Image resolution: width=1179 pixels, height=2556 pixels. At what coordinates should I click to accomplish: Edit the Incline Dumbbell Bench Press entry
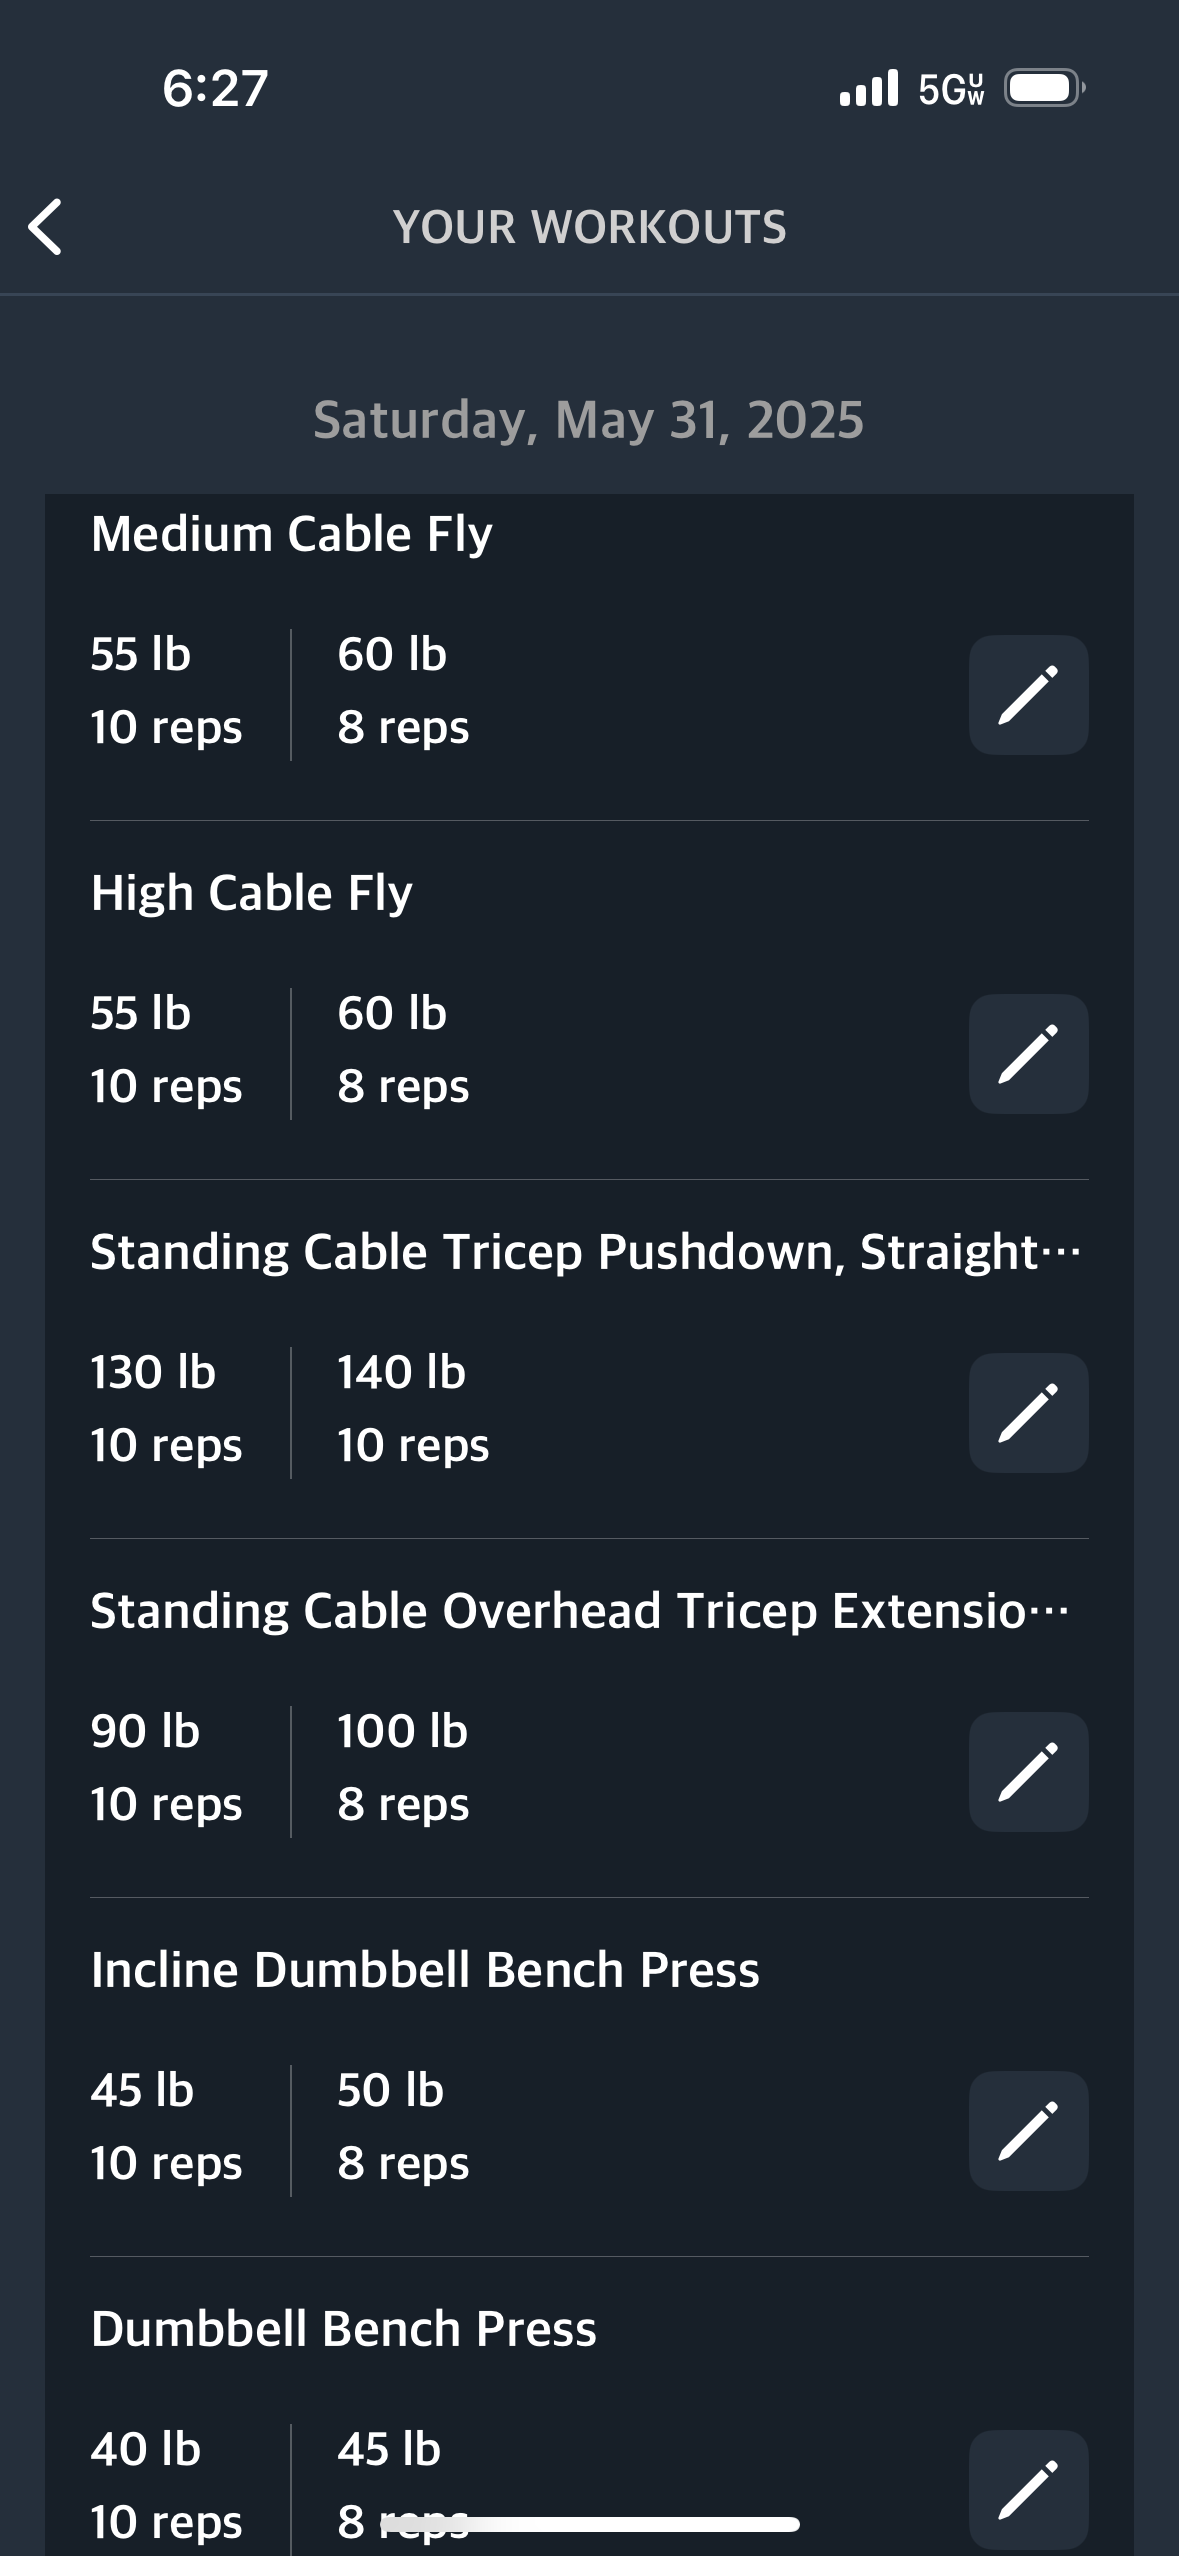1028,2131
